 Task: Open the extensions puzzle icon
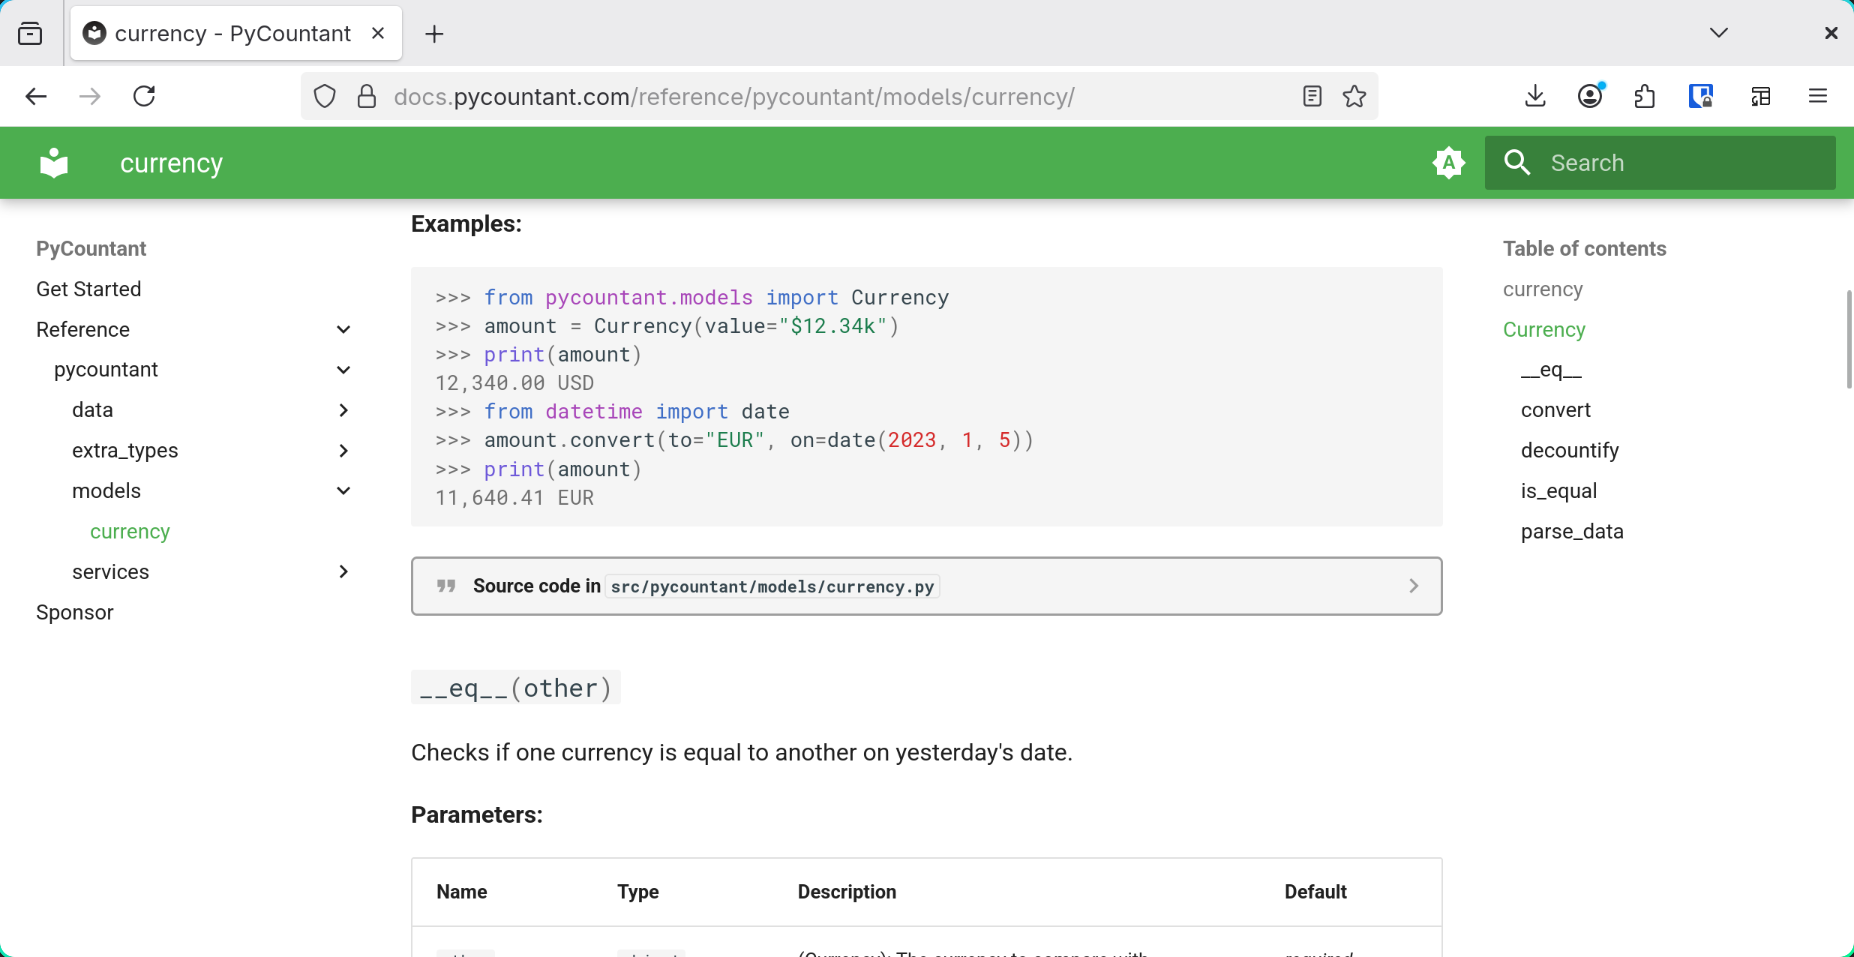pos(1644,97)
